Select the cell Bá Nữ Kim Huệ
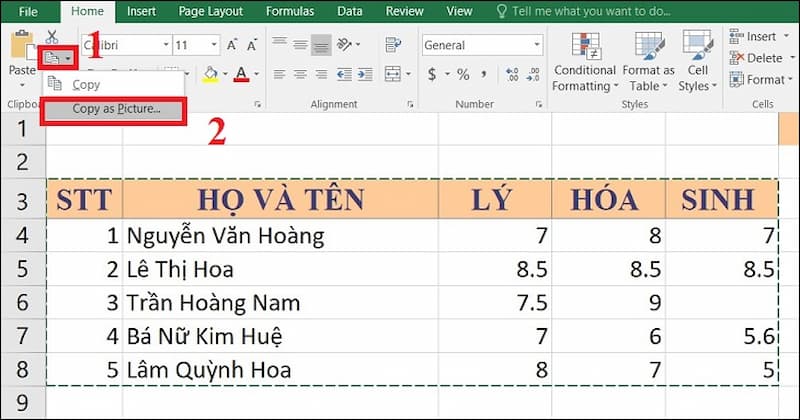The width and height of the screenshot is (800, 420). pos(280,336)
